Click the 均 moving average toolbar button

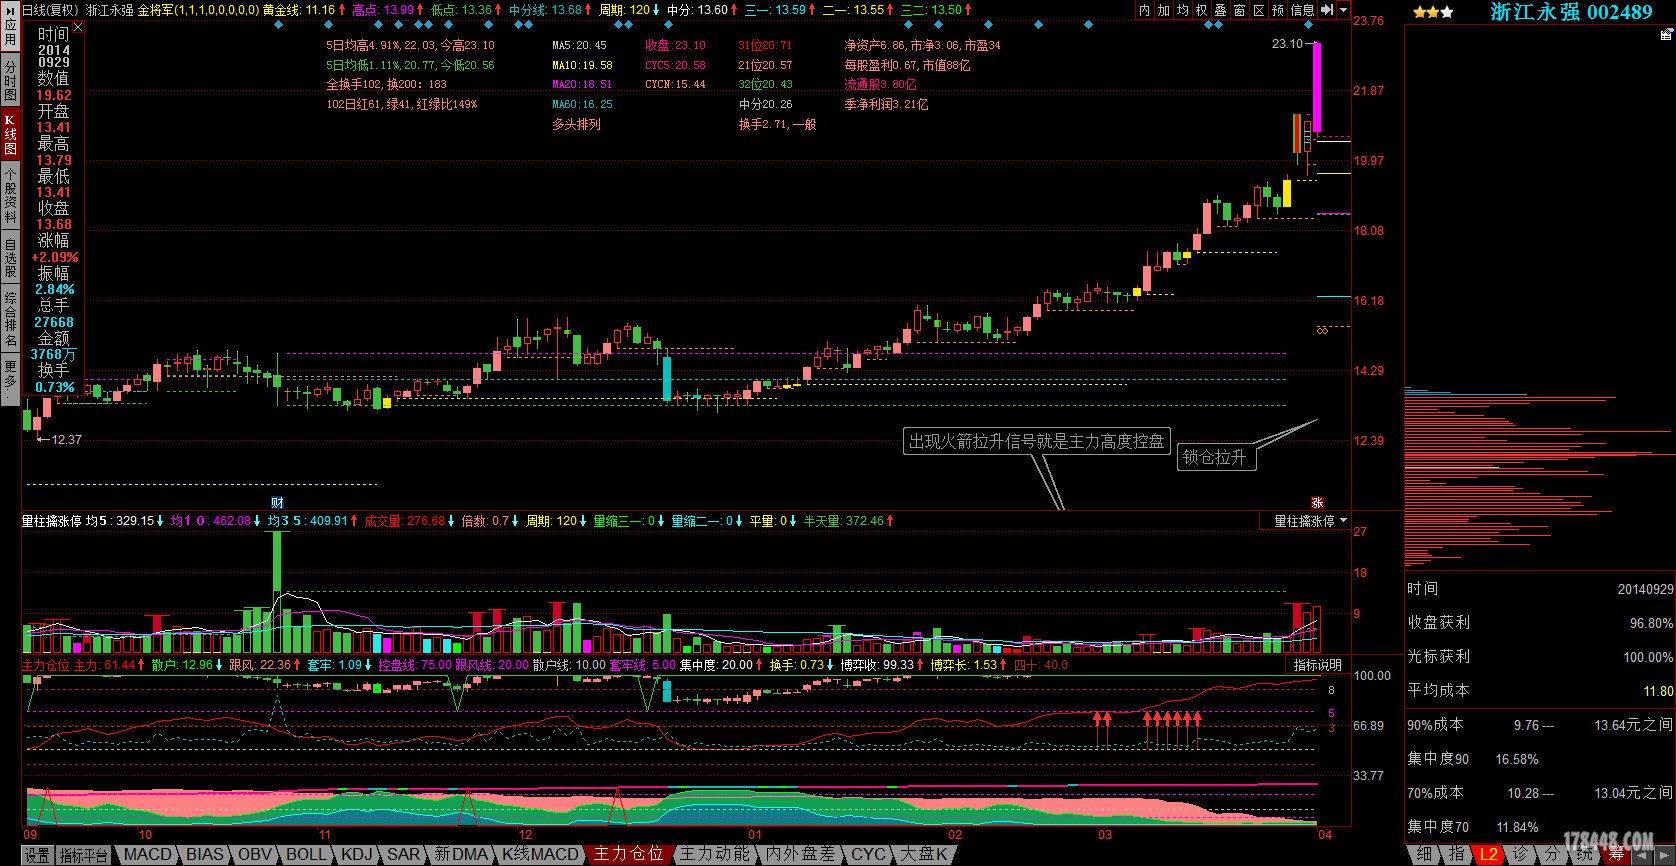point(1183,9)
